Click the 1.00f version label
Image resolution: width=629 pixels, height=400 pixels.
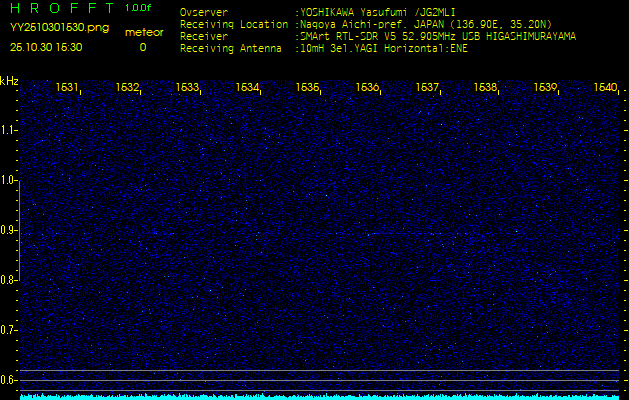click(139, 8)
